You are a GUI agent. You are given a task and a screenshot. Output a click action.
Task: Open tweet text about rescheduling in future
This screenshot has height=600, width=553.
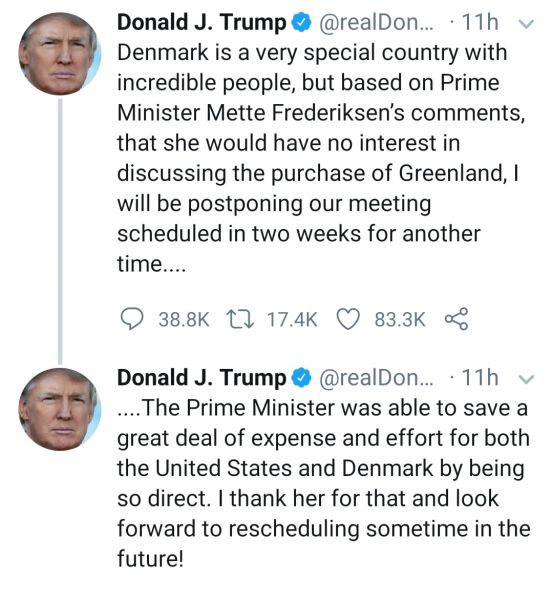[x=324, y=483]
